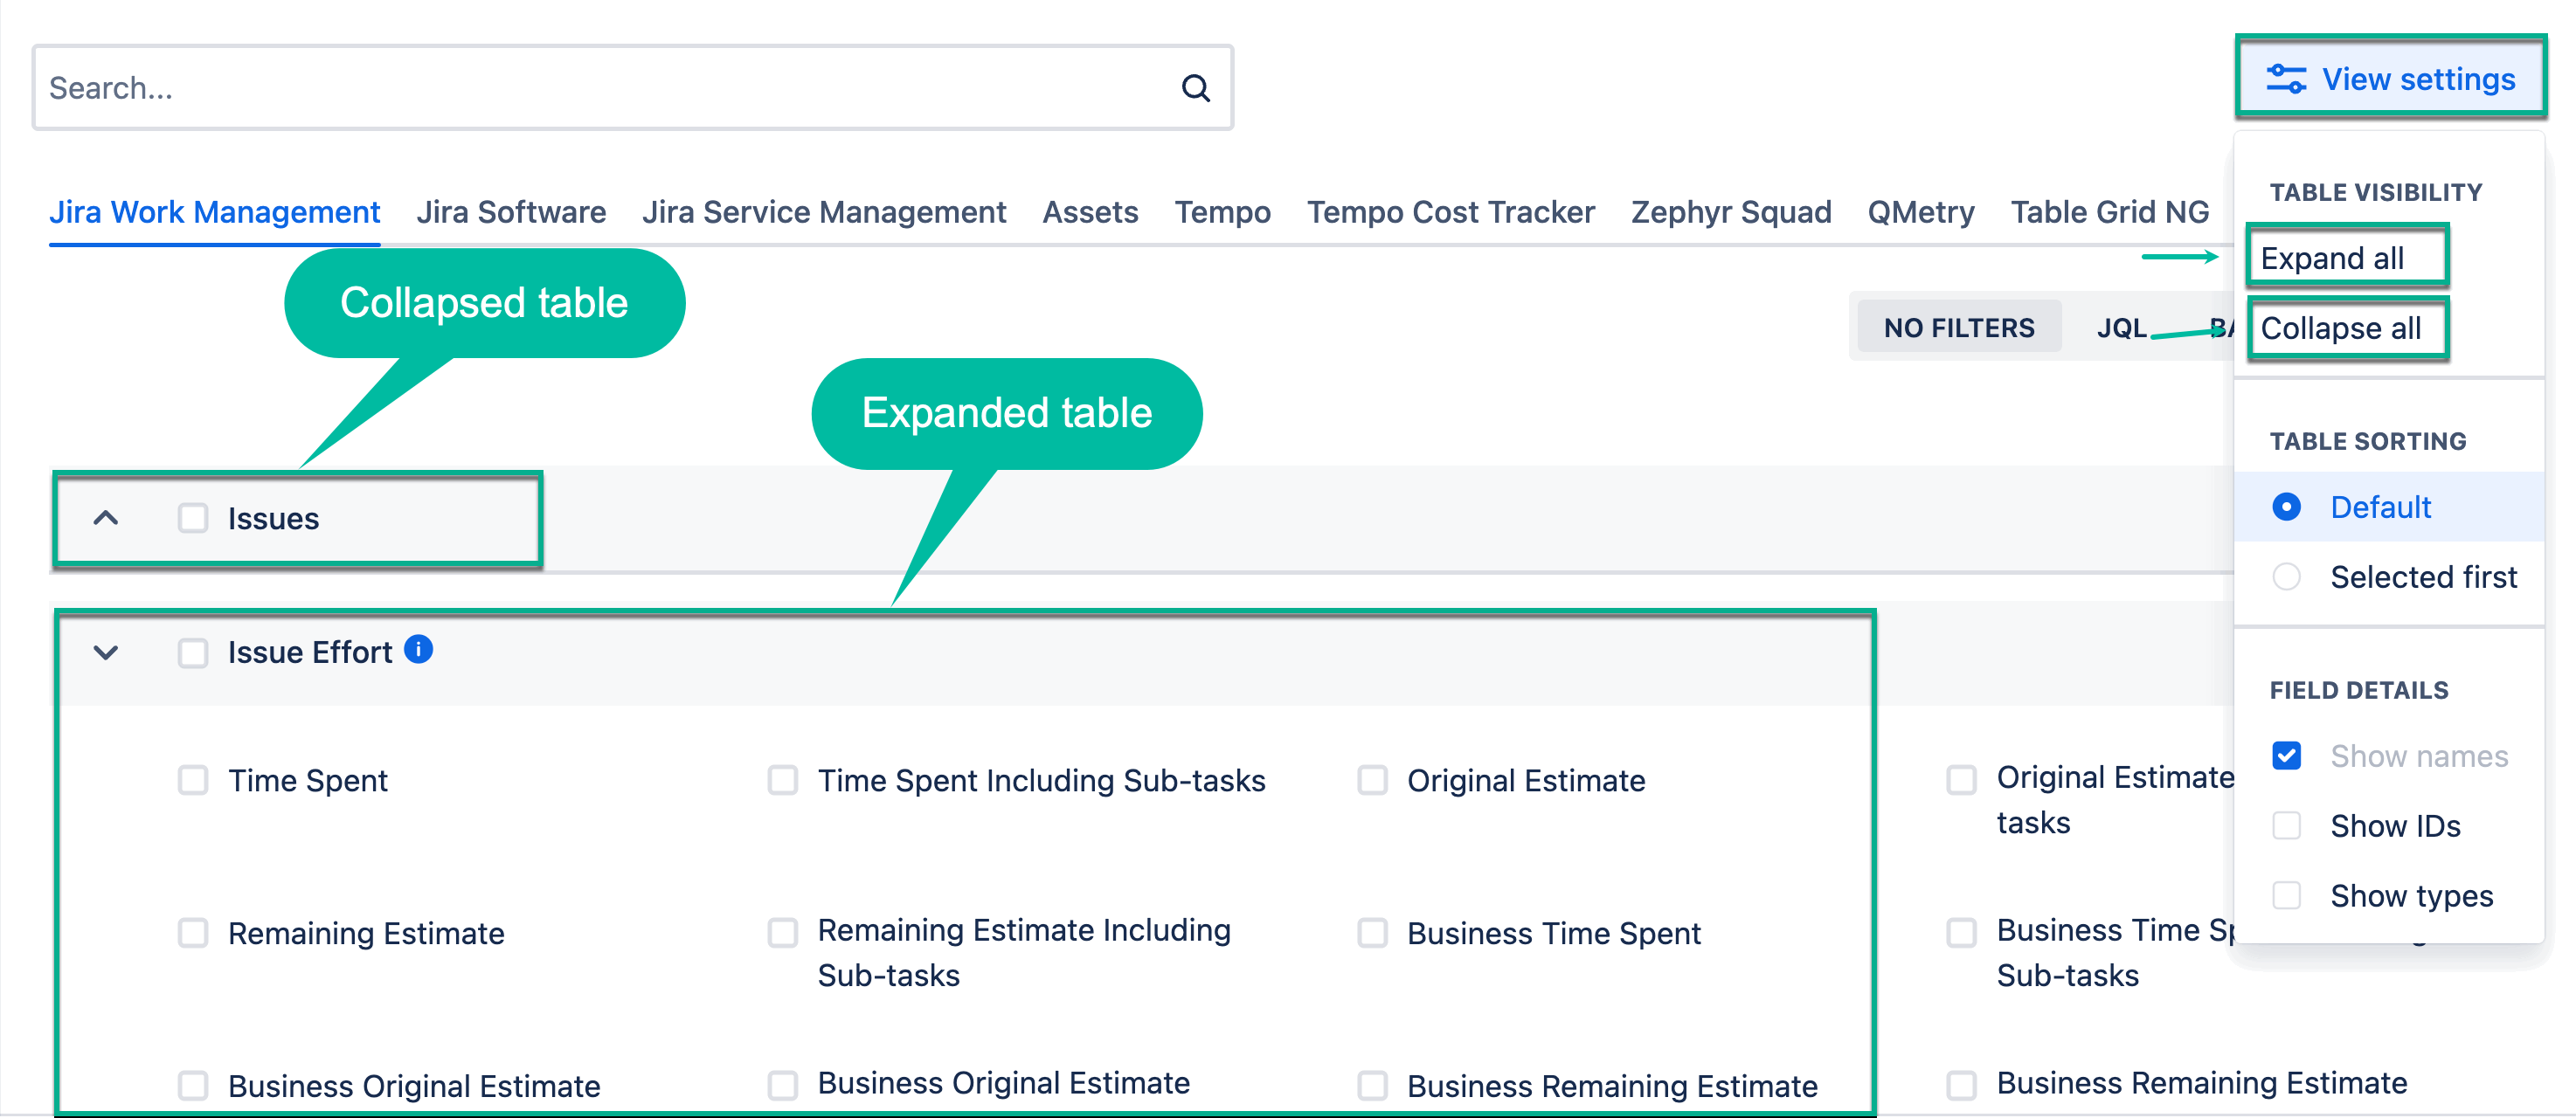The width and height of the screenshot is (2576, 1118).
Task: Click the search magnifier icon
Action: click(x=1195, y=88)
